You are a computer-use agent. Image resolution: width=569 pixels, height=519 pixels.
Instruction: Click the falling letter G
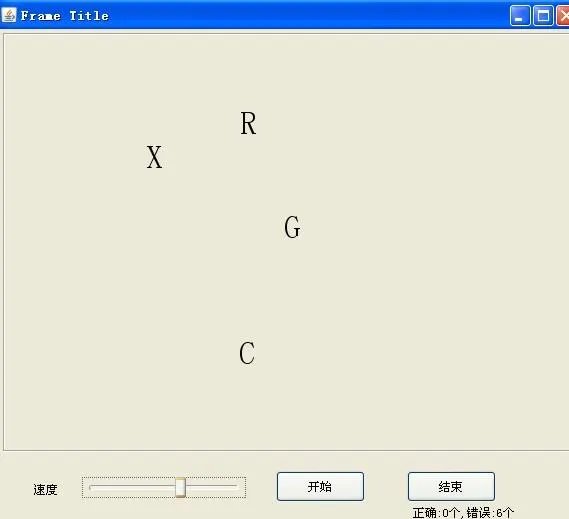(x=292, y=227)
